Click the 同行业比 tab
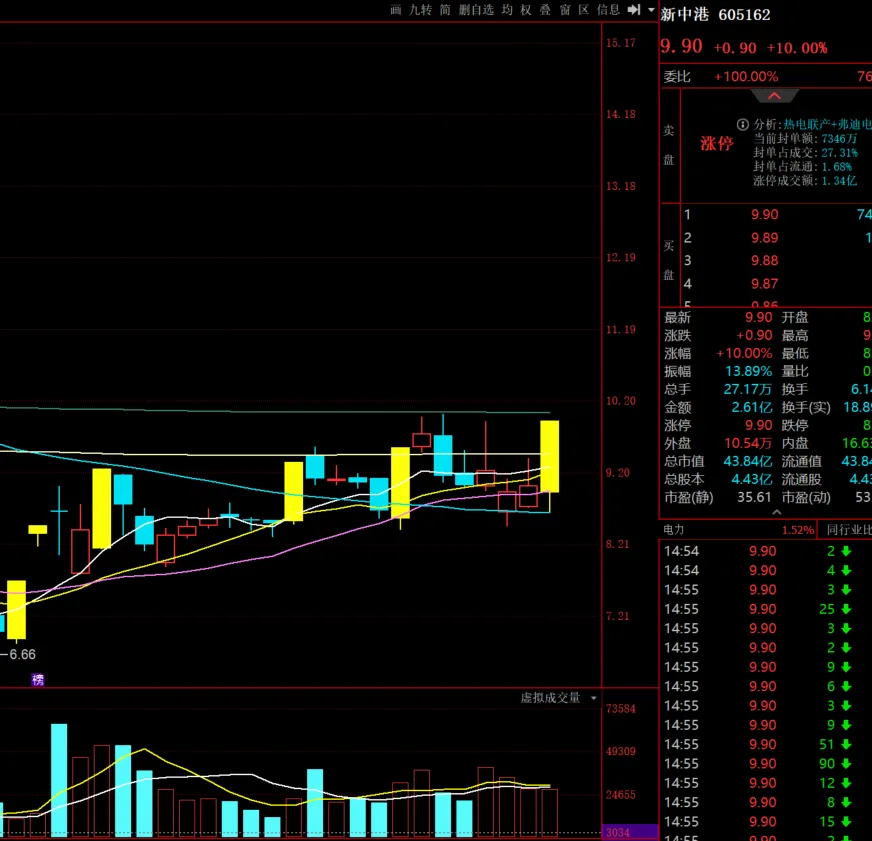The height and width of the screenshot is (841, 872). tap(849, 530)
